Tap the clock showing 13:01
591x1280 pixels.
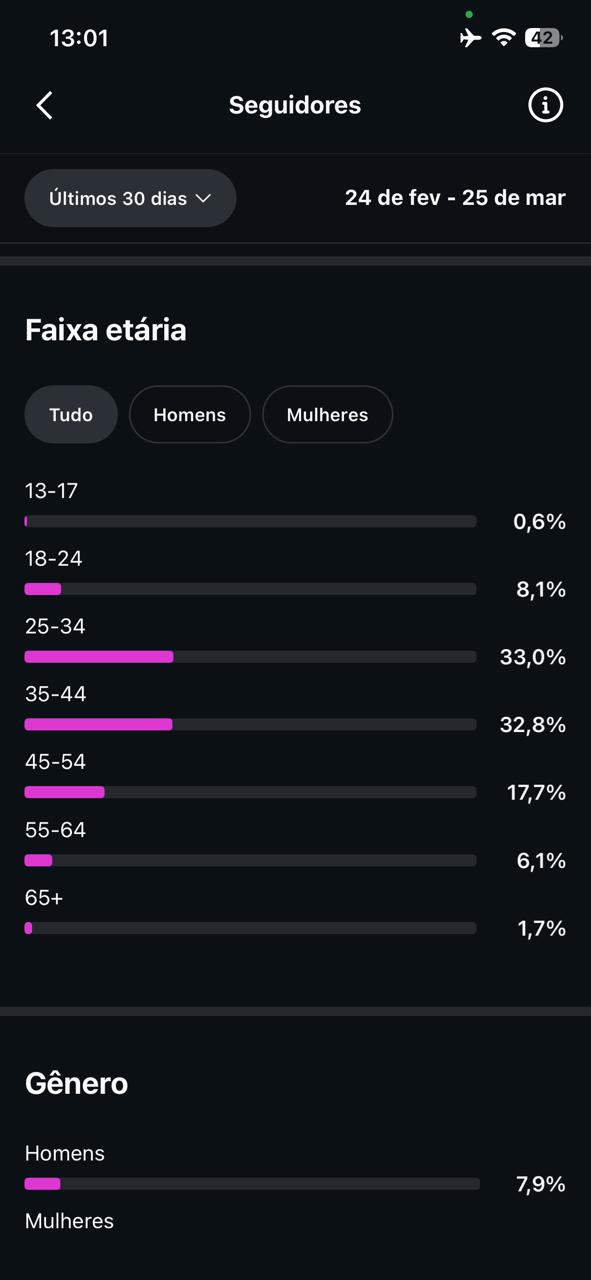pos(78,38)
